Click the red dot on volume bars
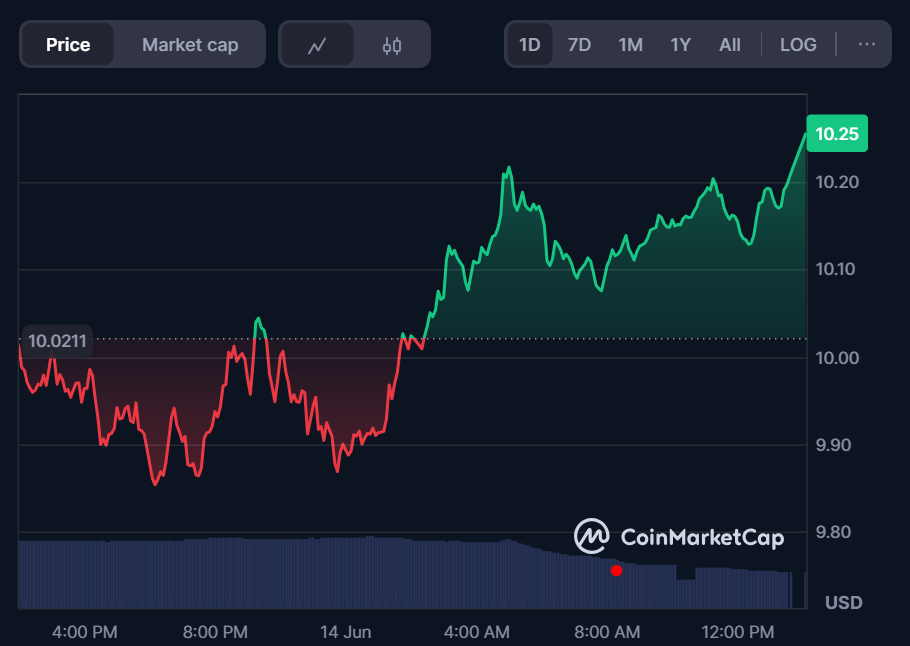 coord(616,571)
